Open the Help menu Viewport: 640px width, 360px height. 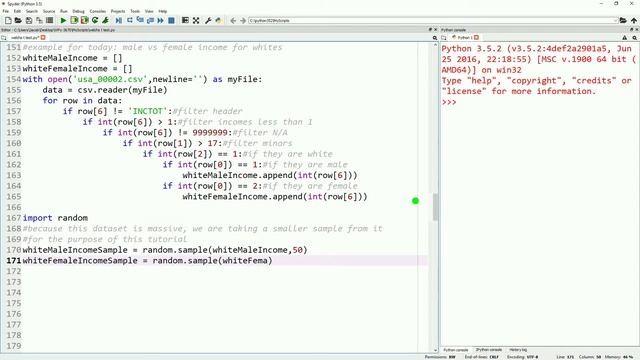162,11
